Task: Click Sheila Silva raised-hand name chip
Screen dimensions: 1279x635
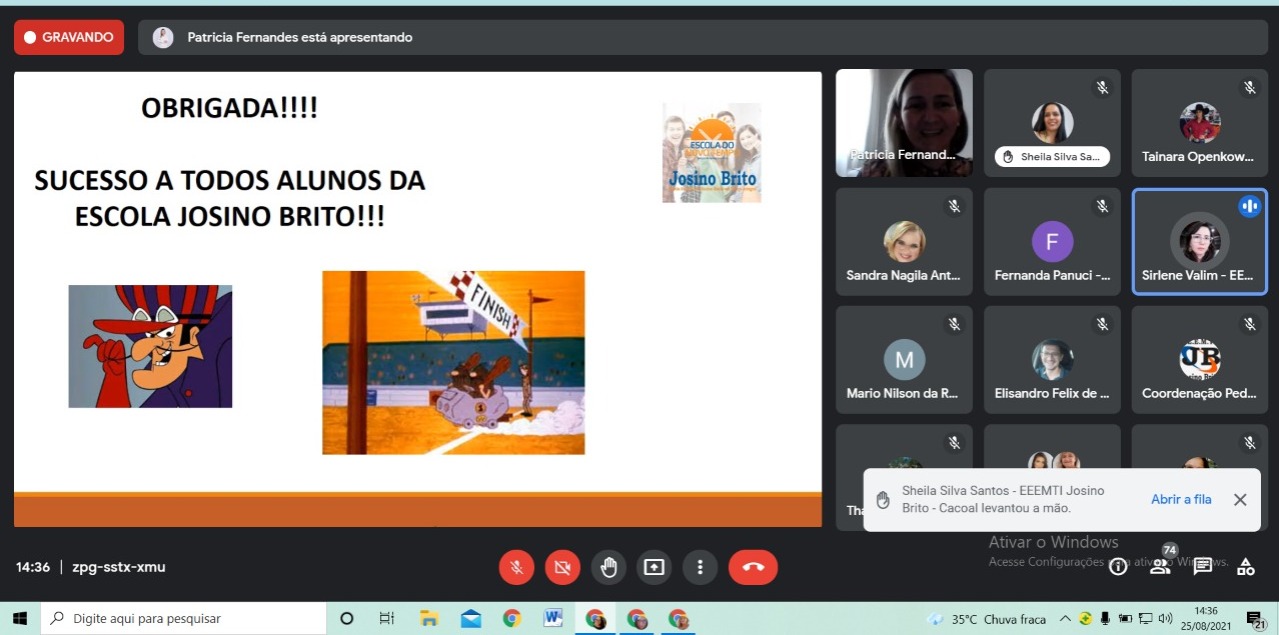Action: (1052, 157)
